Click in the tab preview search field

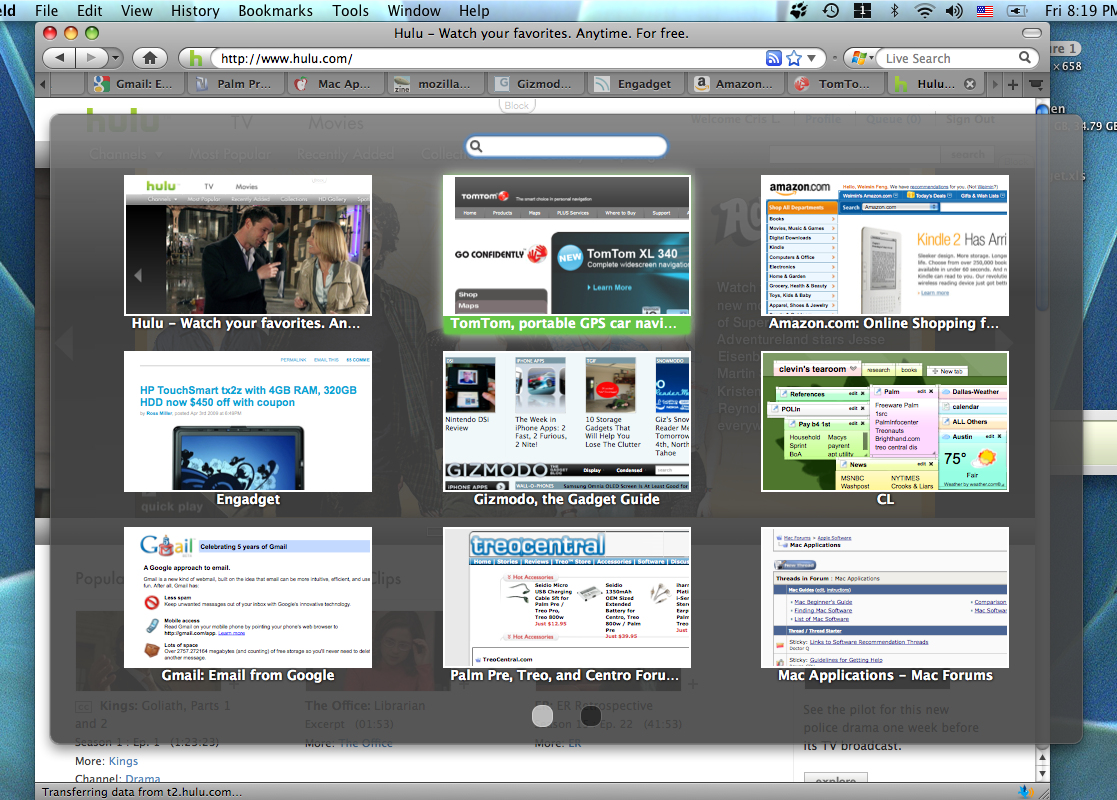coord(567,146)
